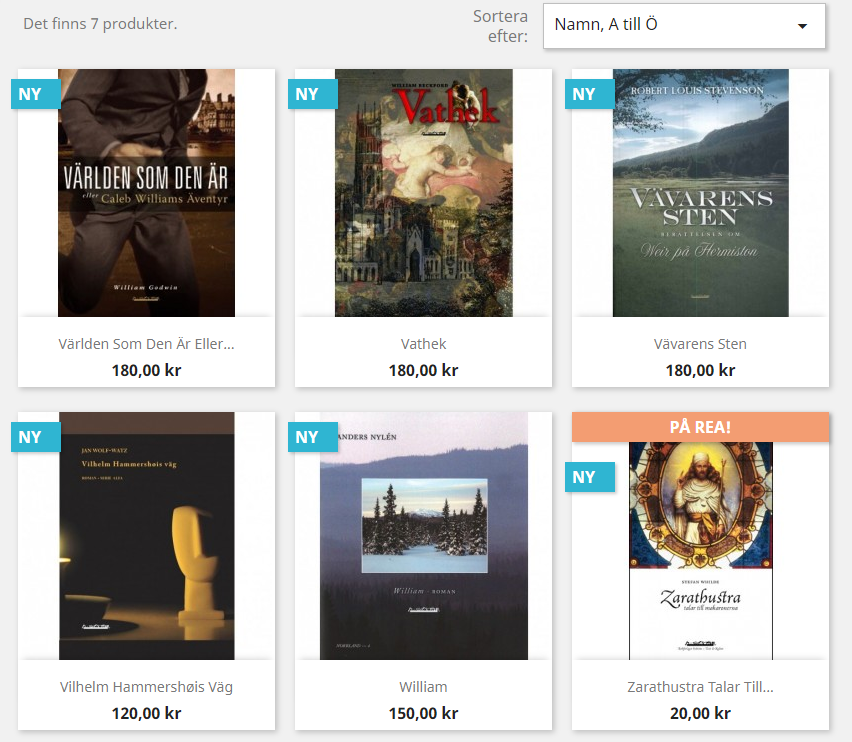
Task: Click the 'PÅ REA!' sale banner
Action: coord(700,427)
